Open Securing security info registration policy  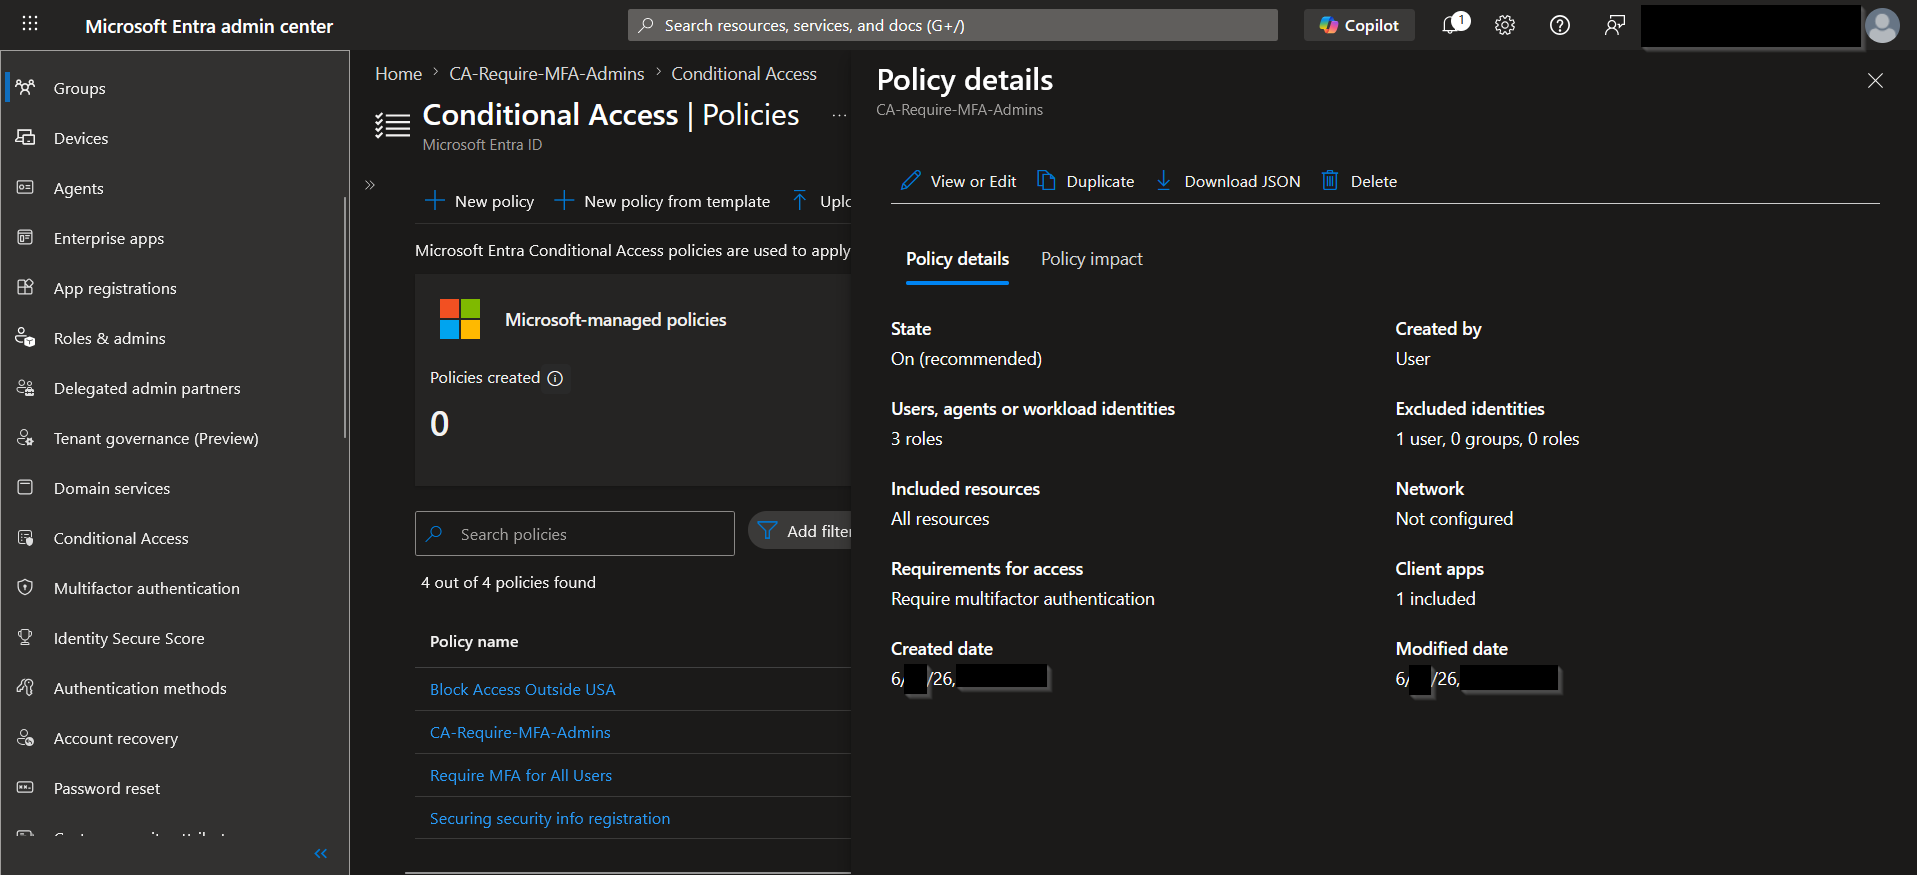pos(550,818)
